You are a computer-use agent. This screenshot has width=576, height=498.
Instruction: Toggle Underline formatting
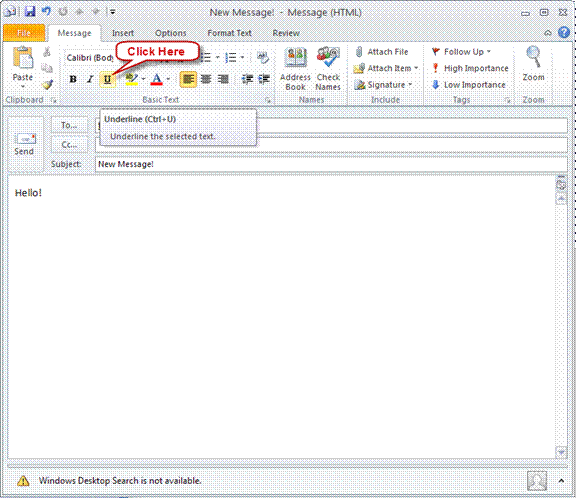107,79
